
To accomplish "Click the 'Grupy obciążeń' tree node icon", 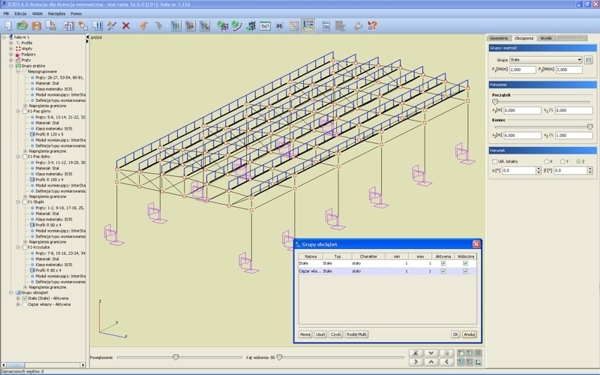I will (18, 293).
